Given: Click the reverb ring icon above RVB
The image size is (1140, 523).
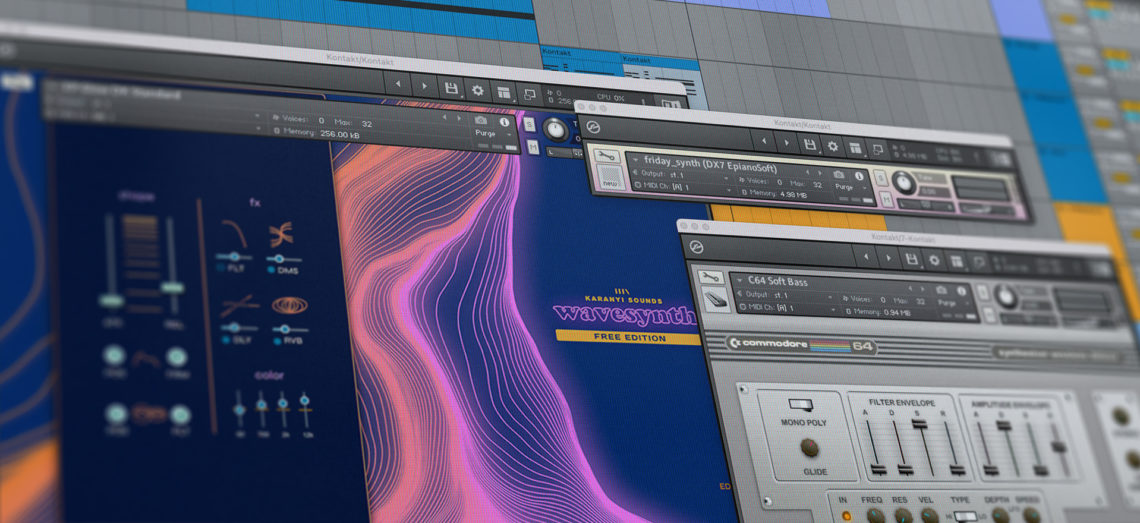Looking at the screenshot, I should pyautogui.click(x=289, y=305).
